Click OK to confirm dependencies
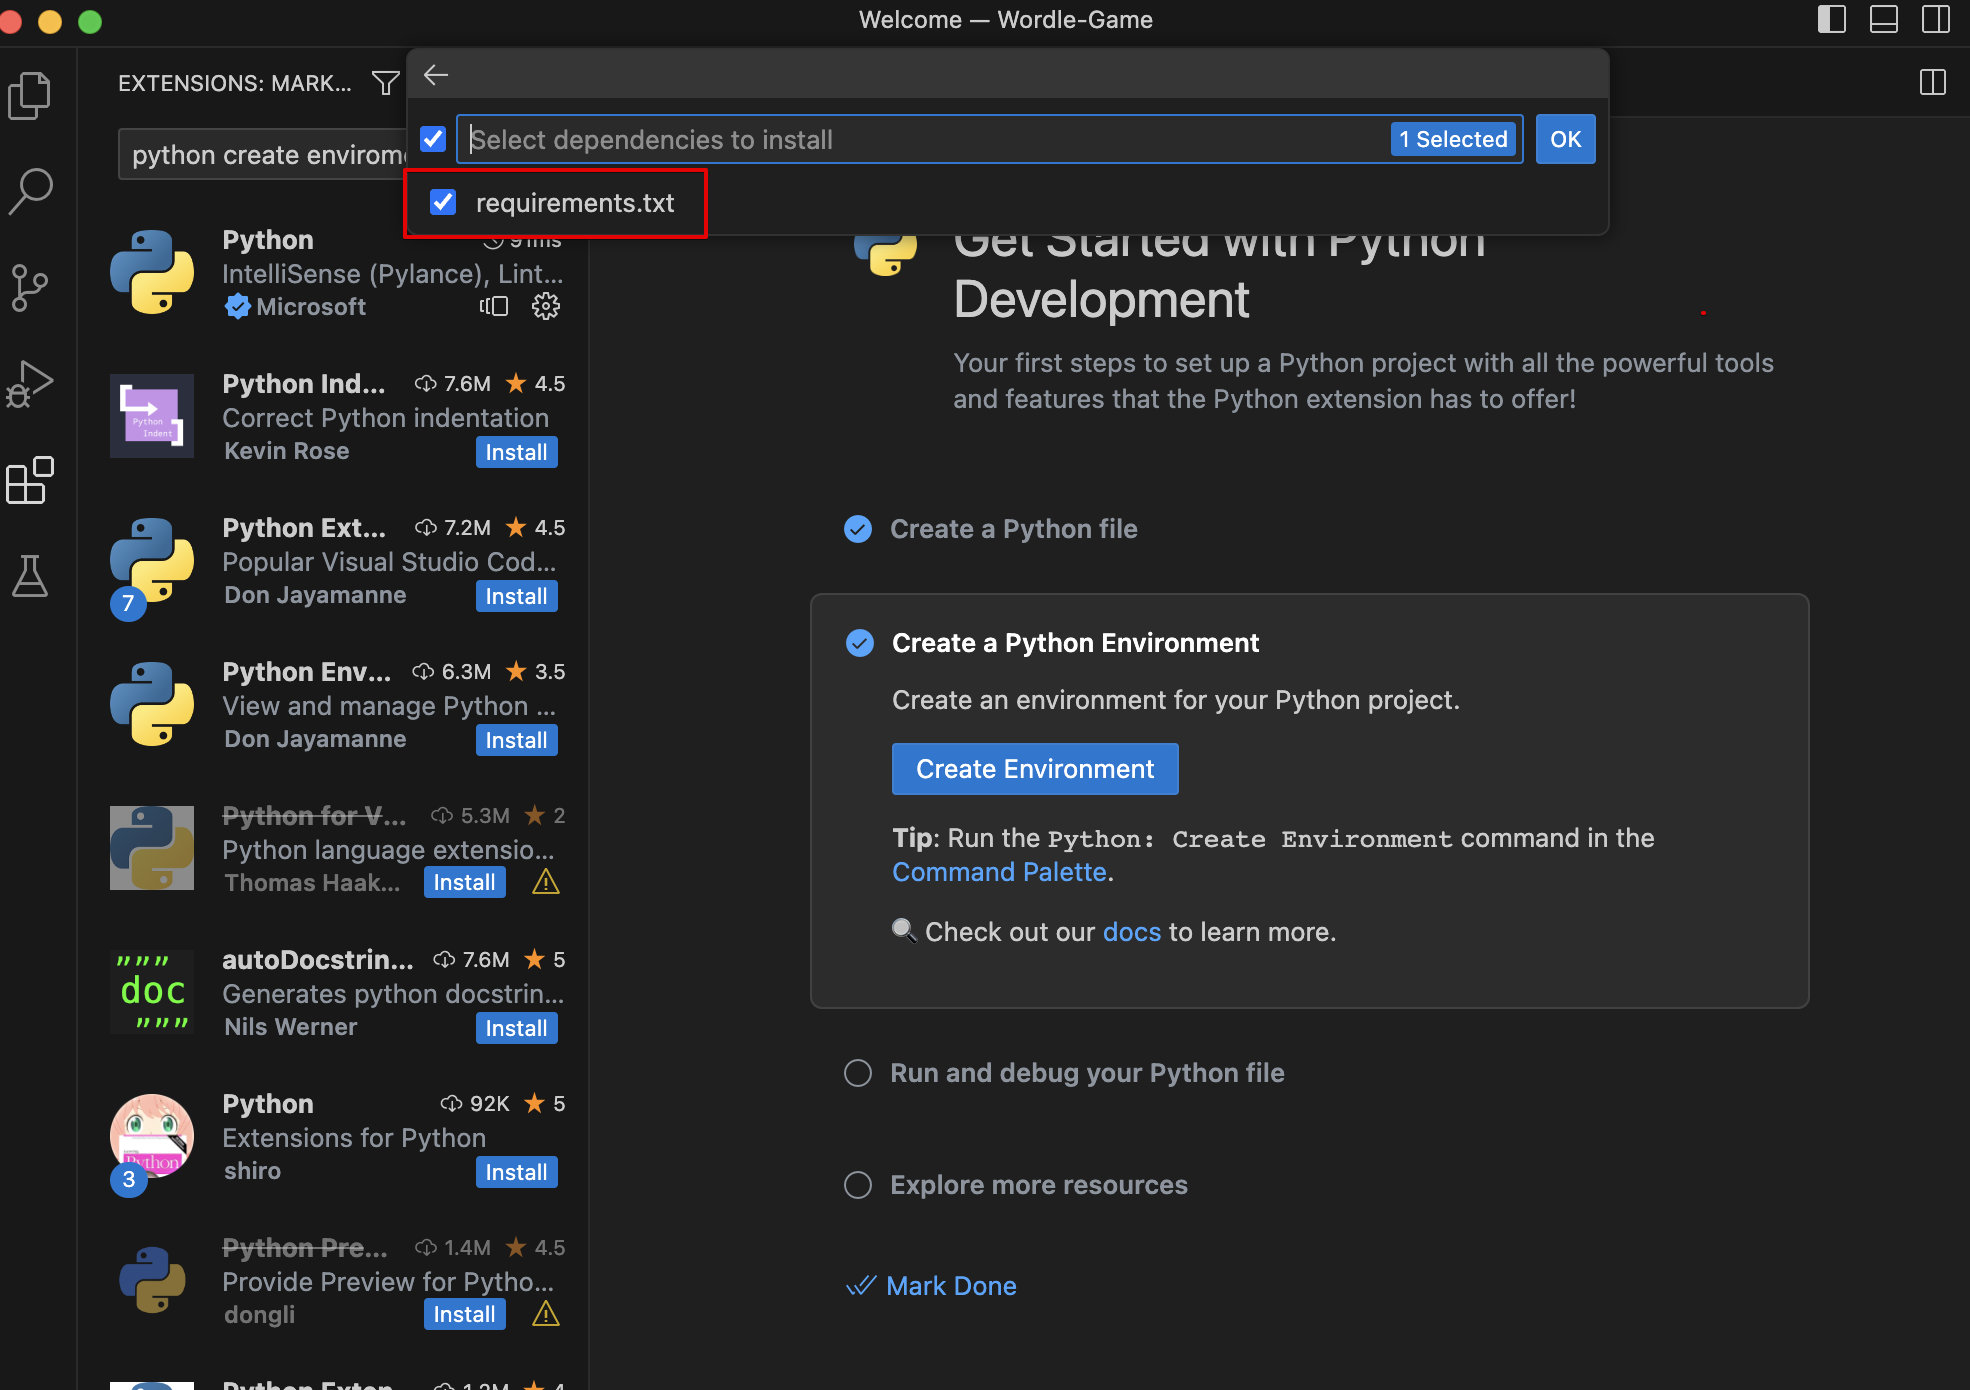1970x1390 pixels. pos(1565,139)
